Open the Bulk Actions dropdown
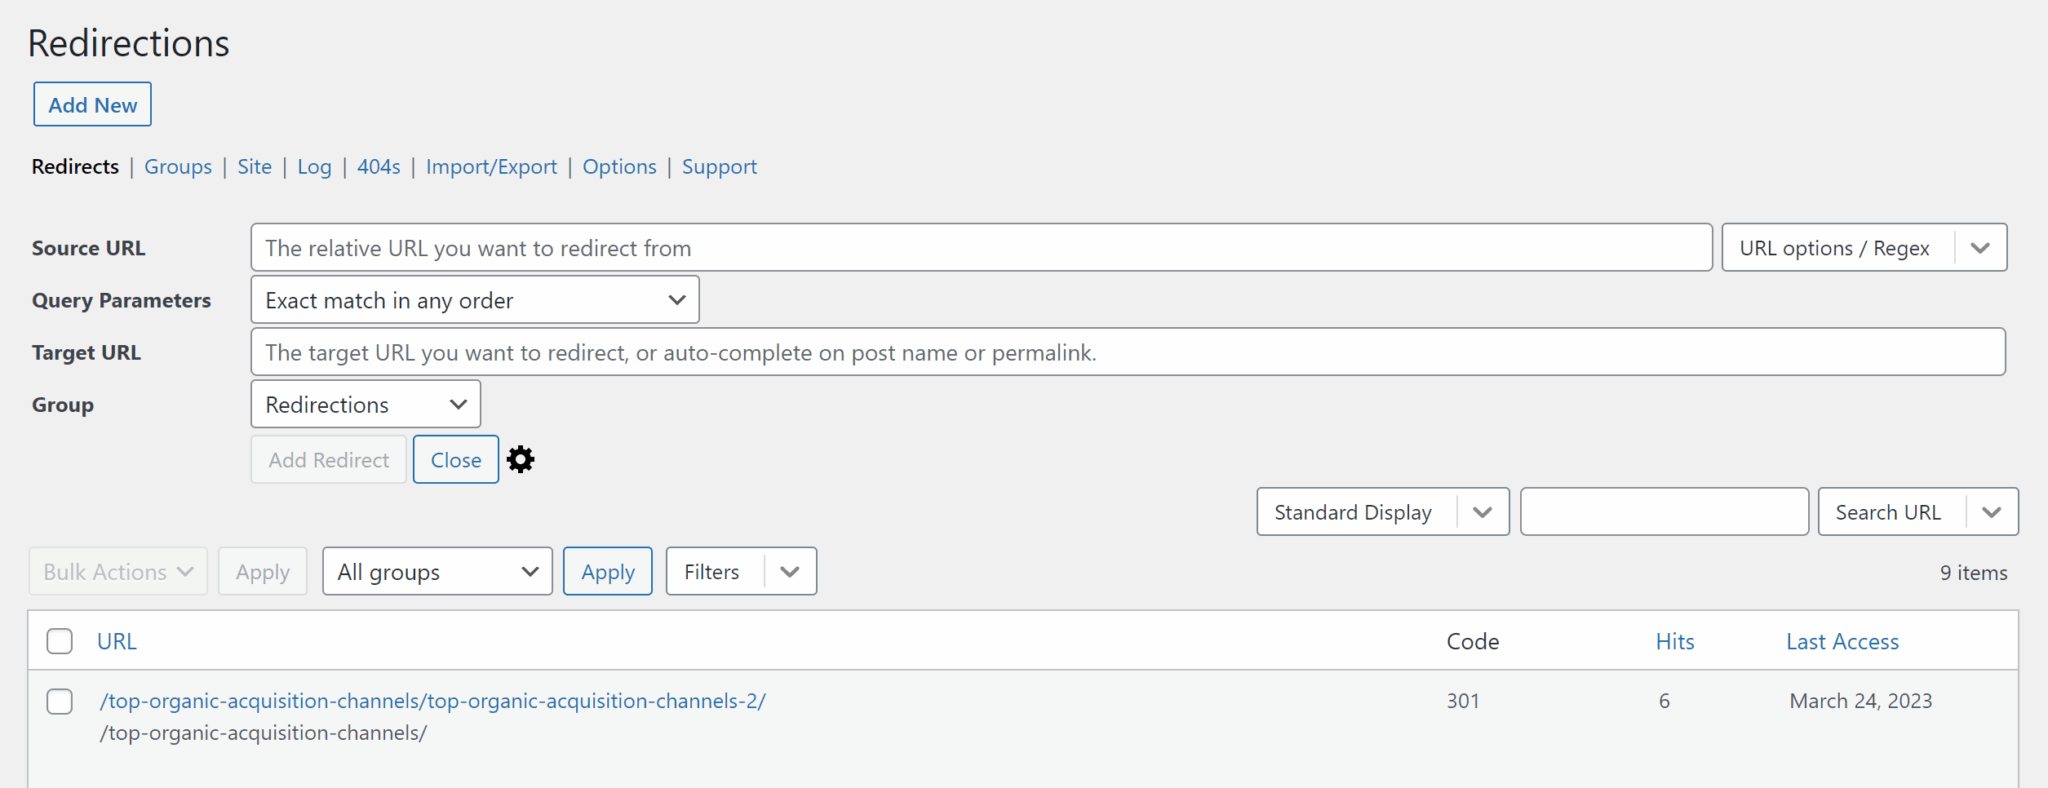Viewport: 2048px width, 788px height. click(x=118, y=571)
